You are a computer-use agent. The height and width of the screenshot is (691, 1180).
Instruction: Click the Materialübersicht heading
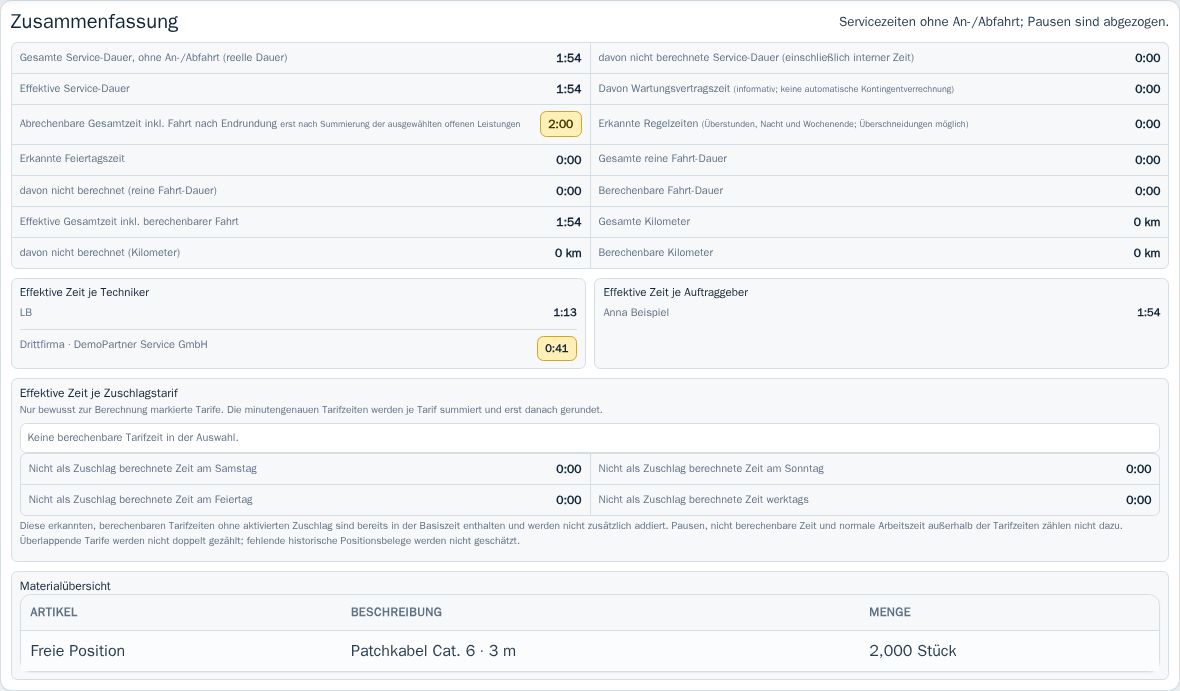[x=65, y=586]
